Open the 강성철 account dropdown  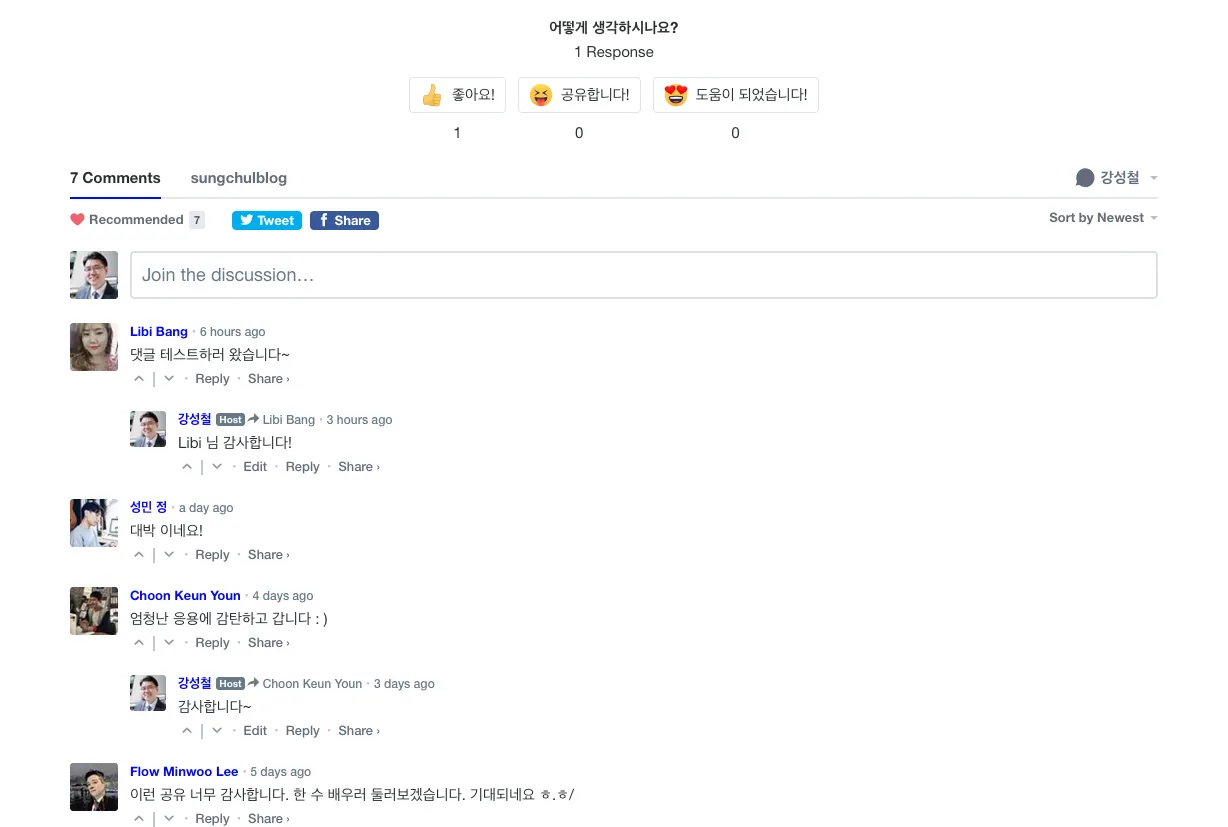click(1117, 178)
